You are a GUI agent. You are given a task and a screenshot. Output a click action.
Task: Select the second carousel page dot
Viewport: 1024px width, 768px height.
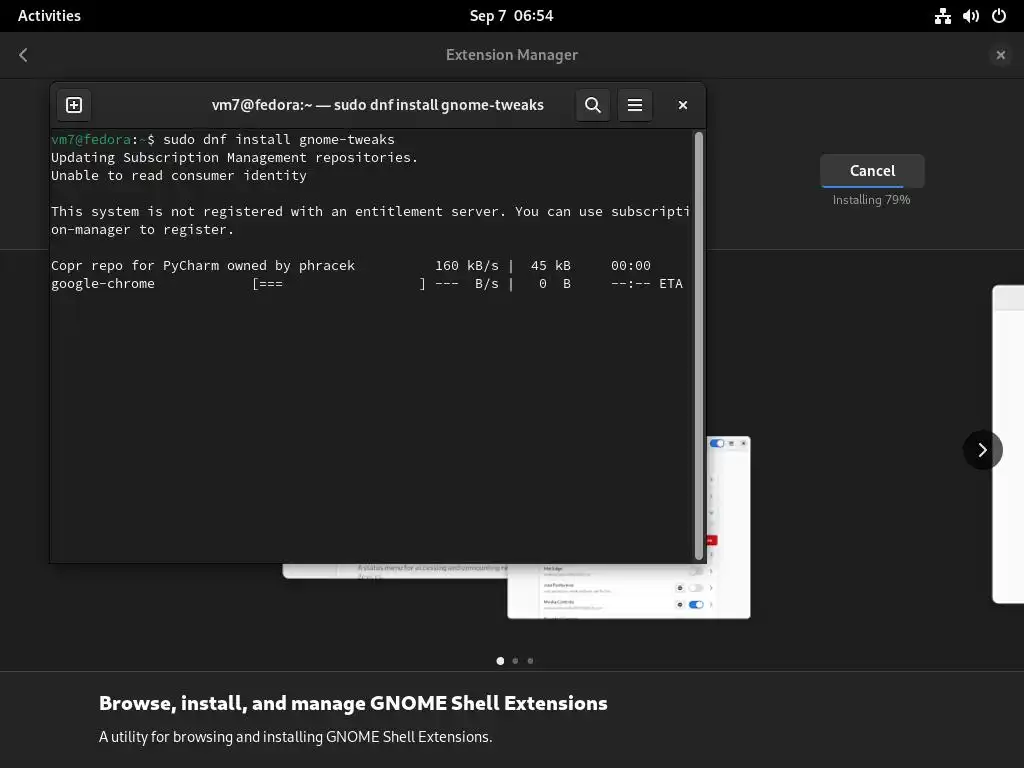coord(515,661)
